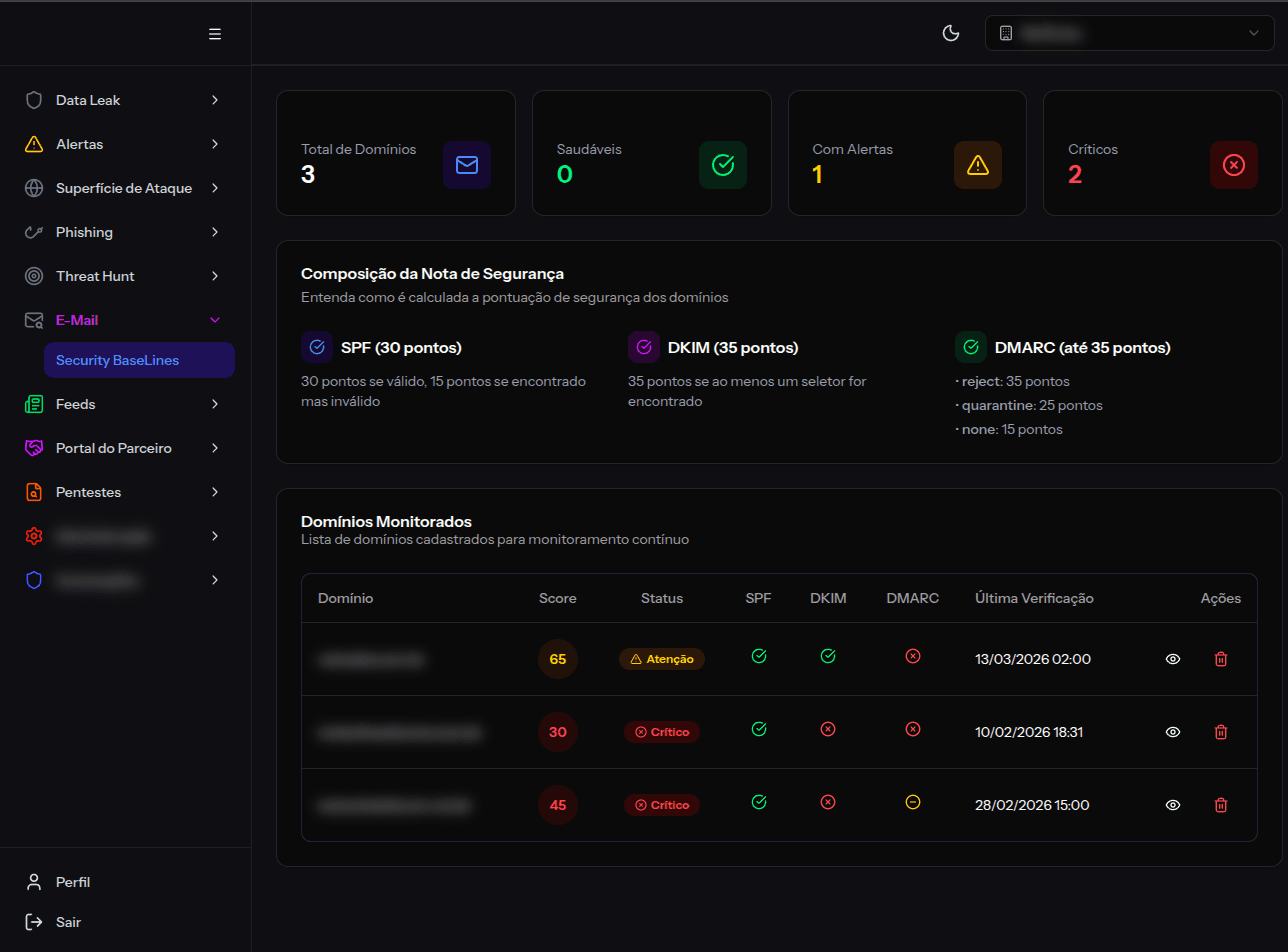Toggle the sidebar with the hamburger menu

(214, 33)
